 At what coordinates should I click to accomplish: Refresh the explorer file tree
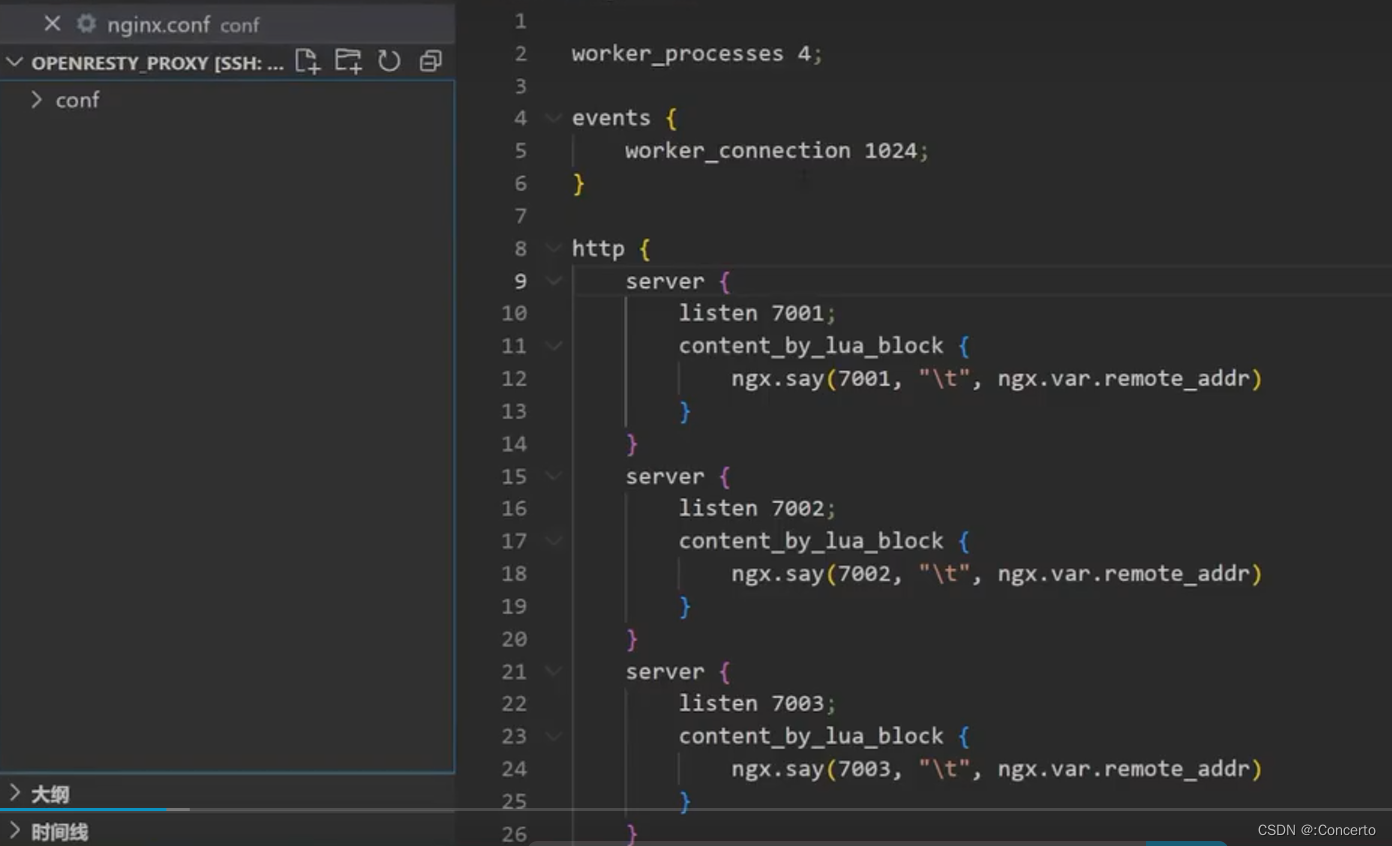(x=389, y=61)
